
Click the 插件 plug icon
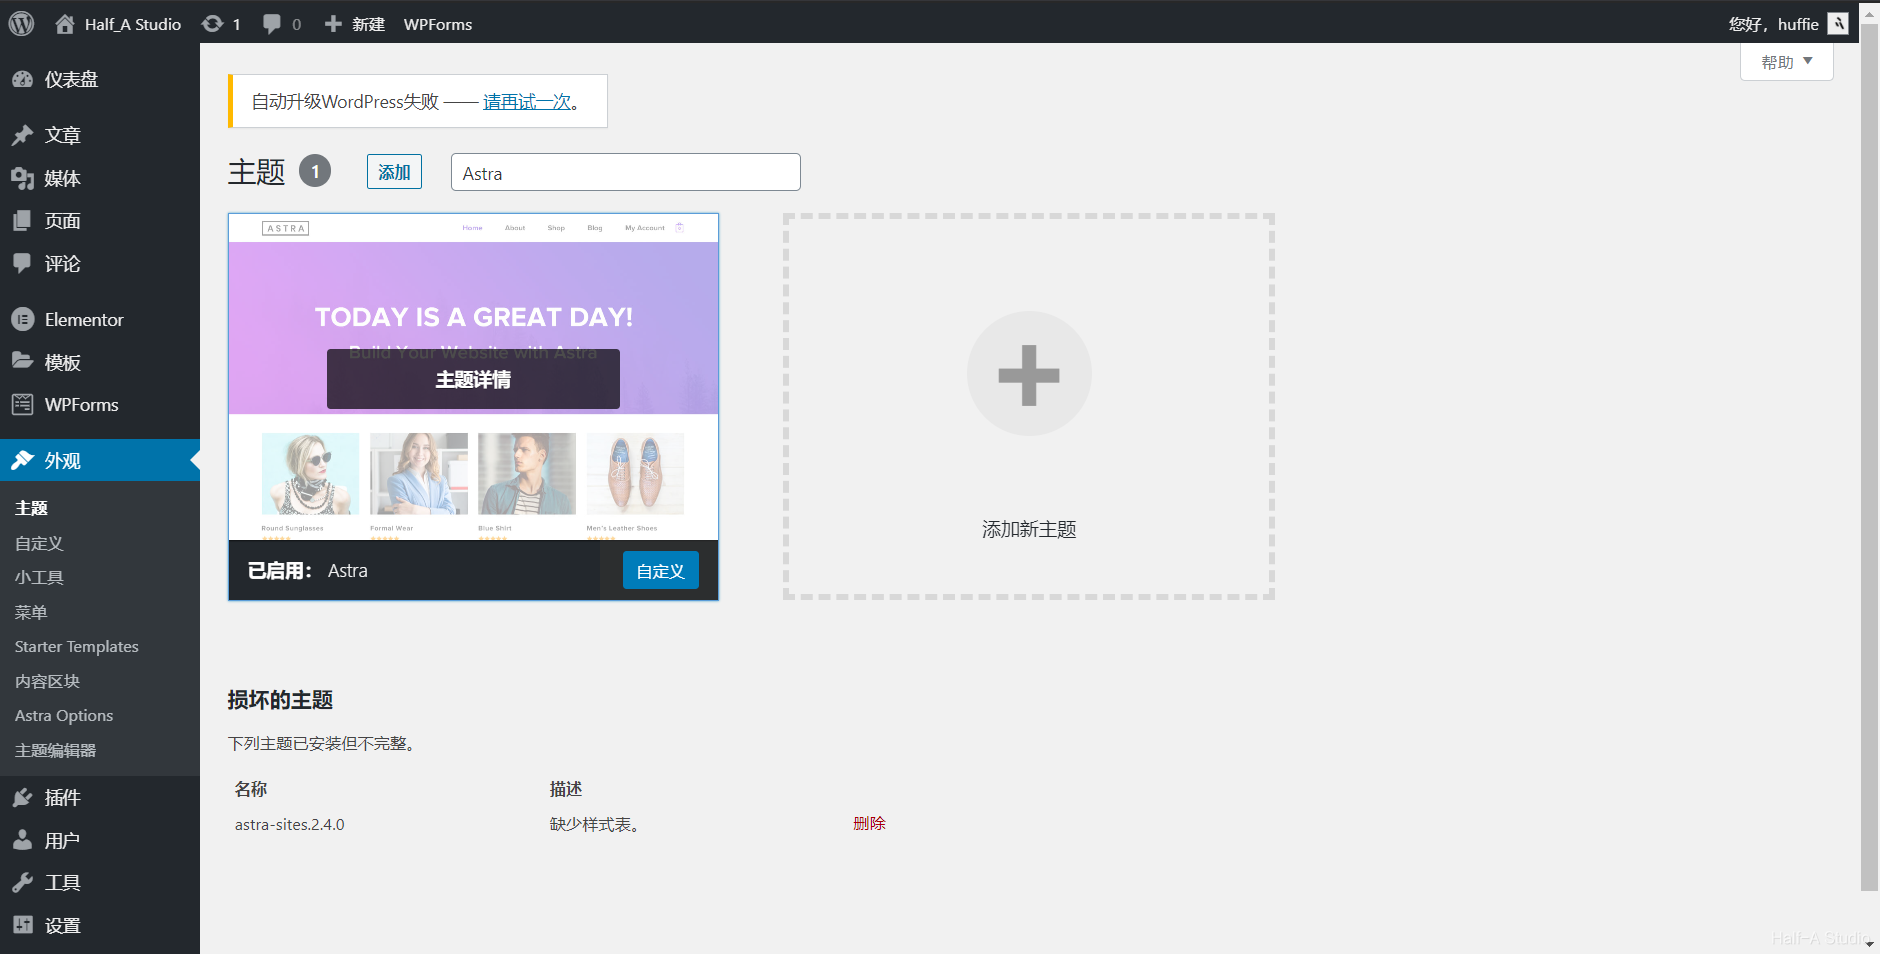(x=22, y=797)
